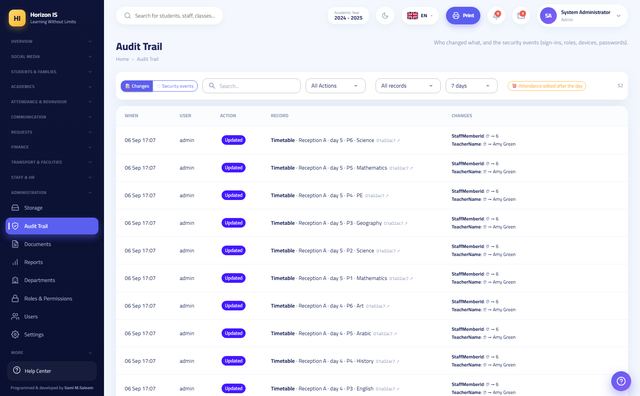Click the Reports bar-chart icon
640x396 pixels.
pyautogui.click(x=15, y=262)
